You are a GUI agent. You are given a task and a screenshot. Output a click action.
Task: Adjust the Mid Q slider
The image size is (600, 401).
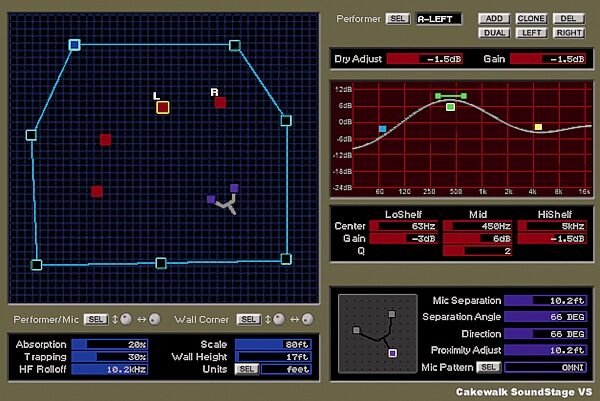477,251
